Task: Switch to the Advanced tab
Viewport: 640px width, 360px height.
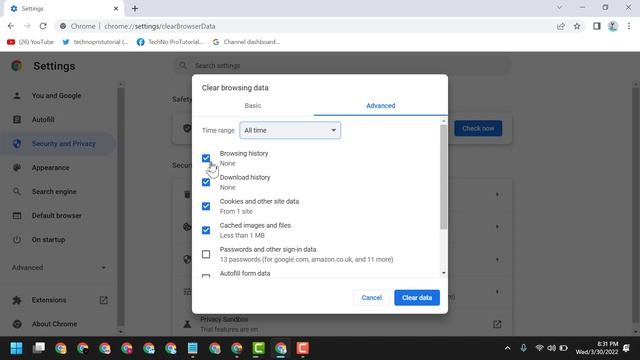Action: (x=380, y=106)
